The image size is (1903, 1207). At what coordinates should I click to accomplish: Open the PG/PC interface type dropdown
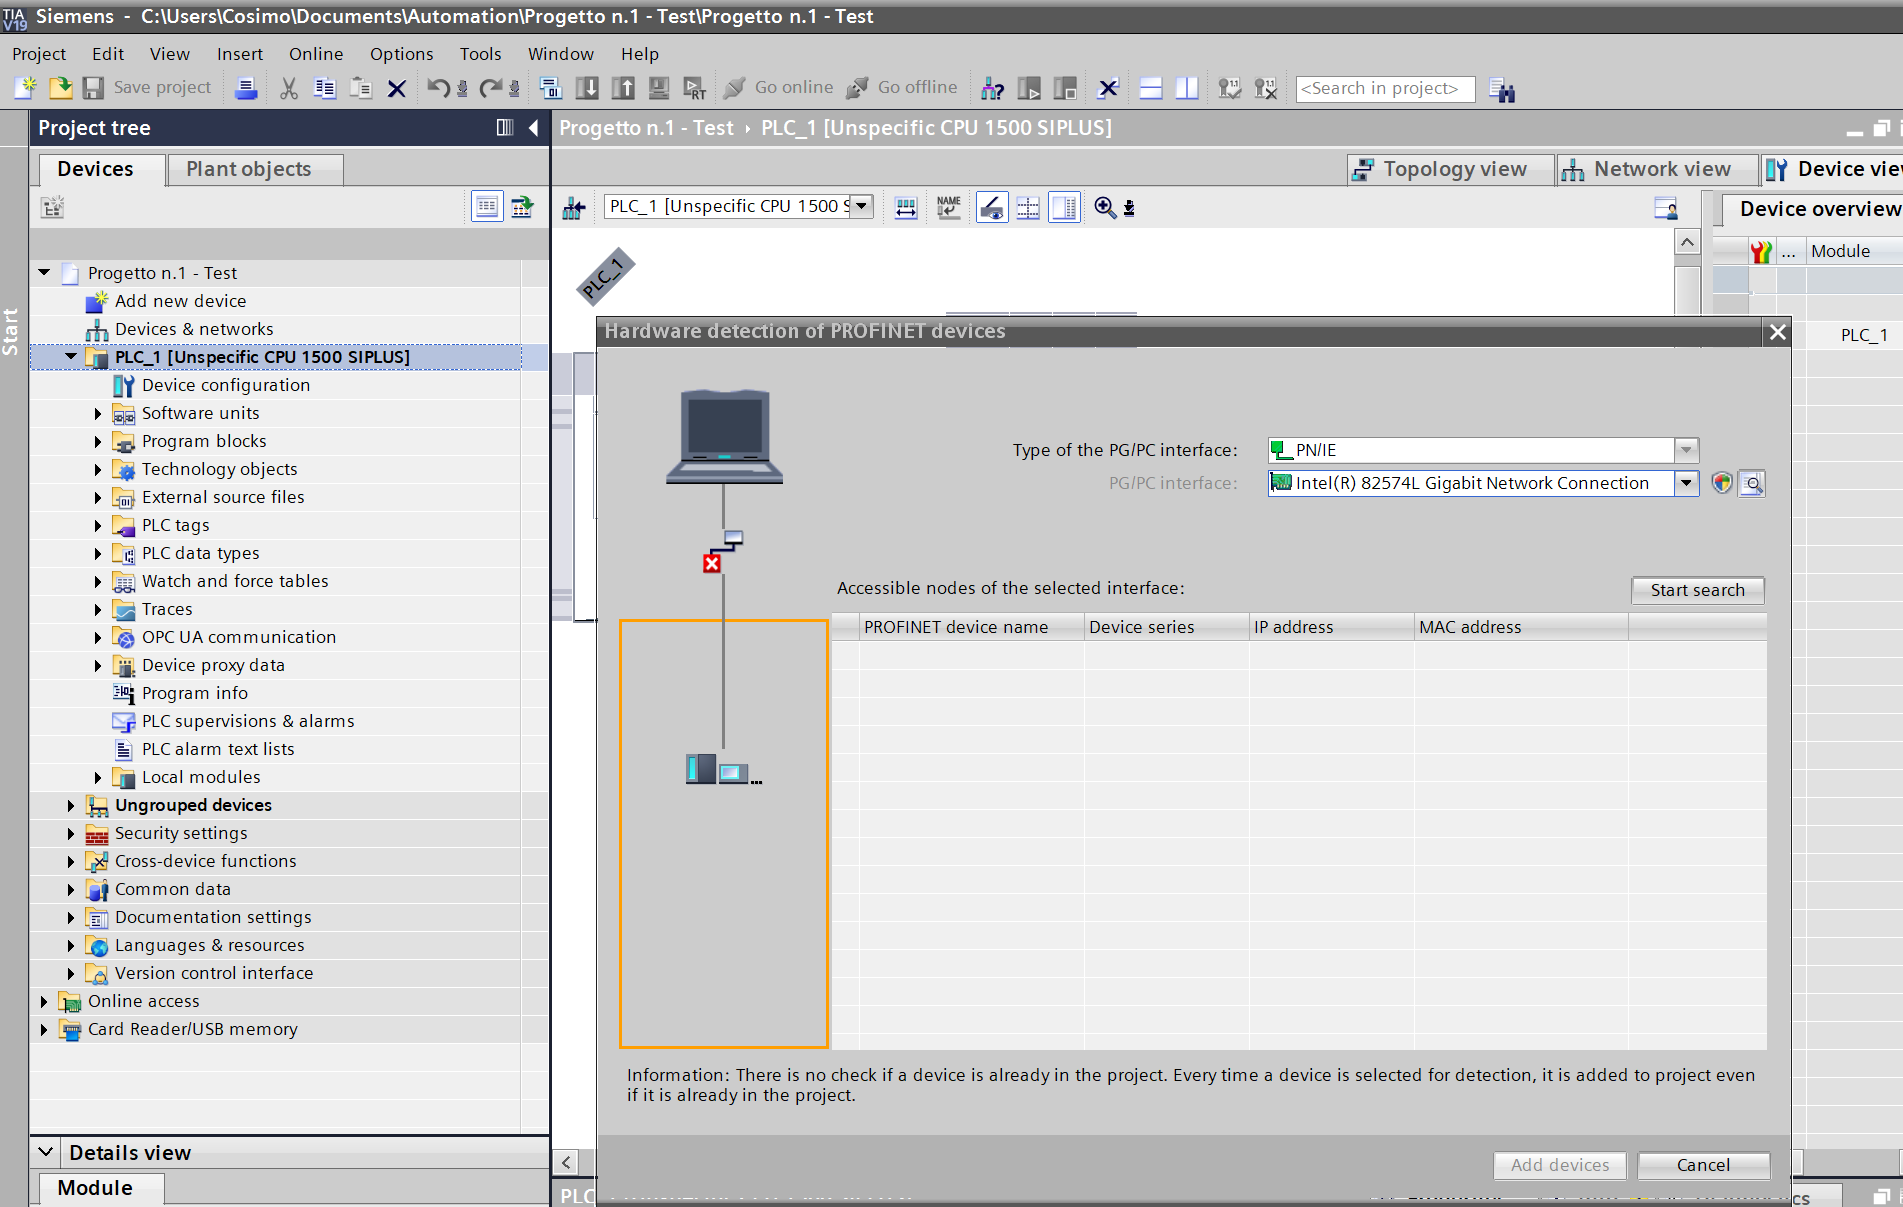coord(1686,450)
